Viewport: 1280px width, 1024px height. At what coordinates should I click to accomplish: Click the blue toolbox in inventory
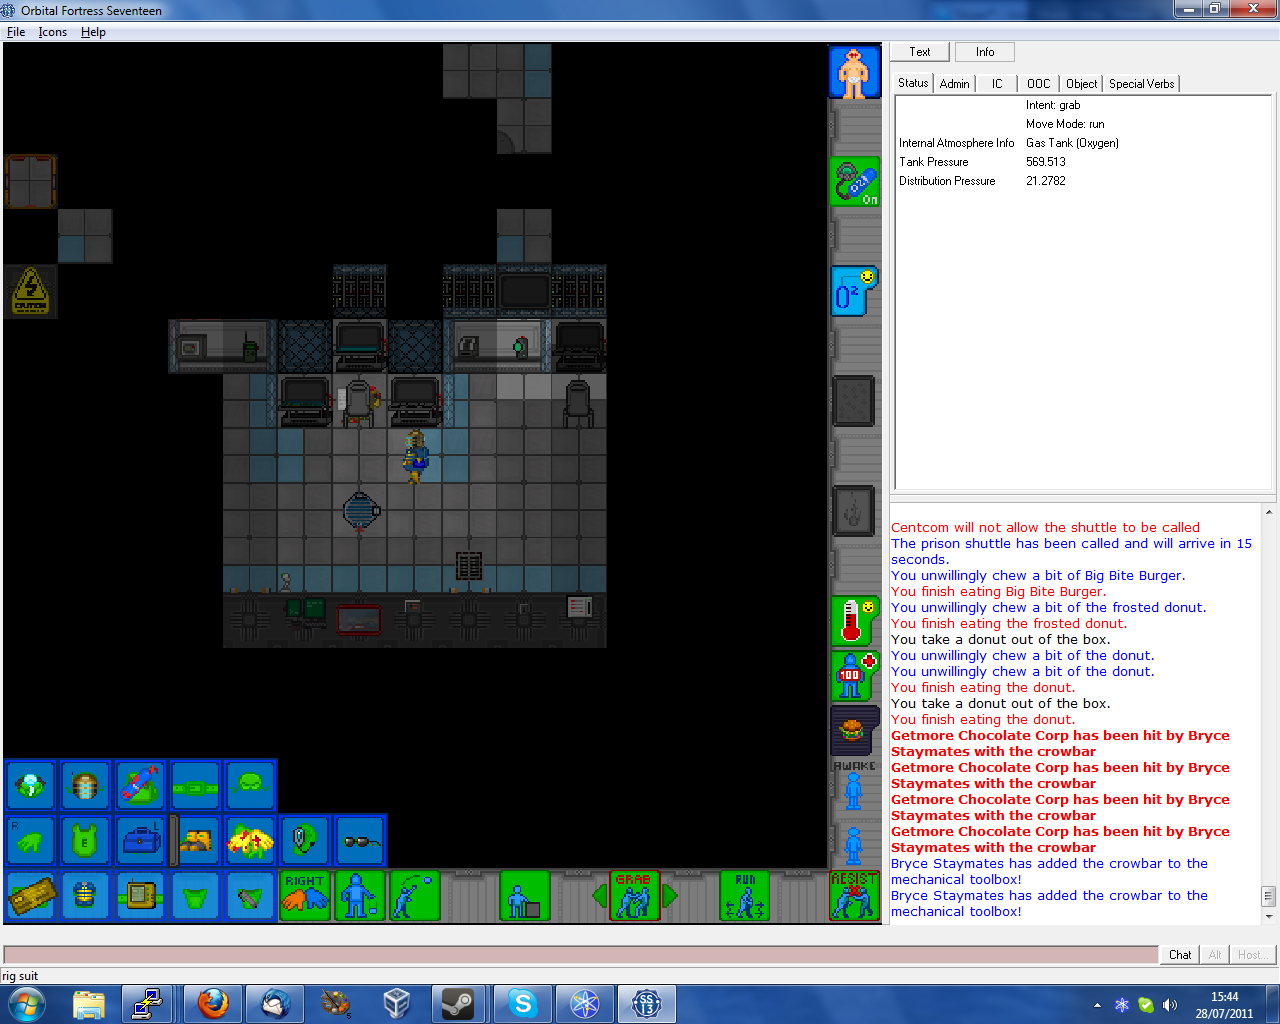coord(140,841)
